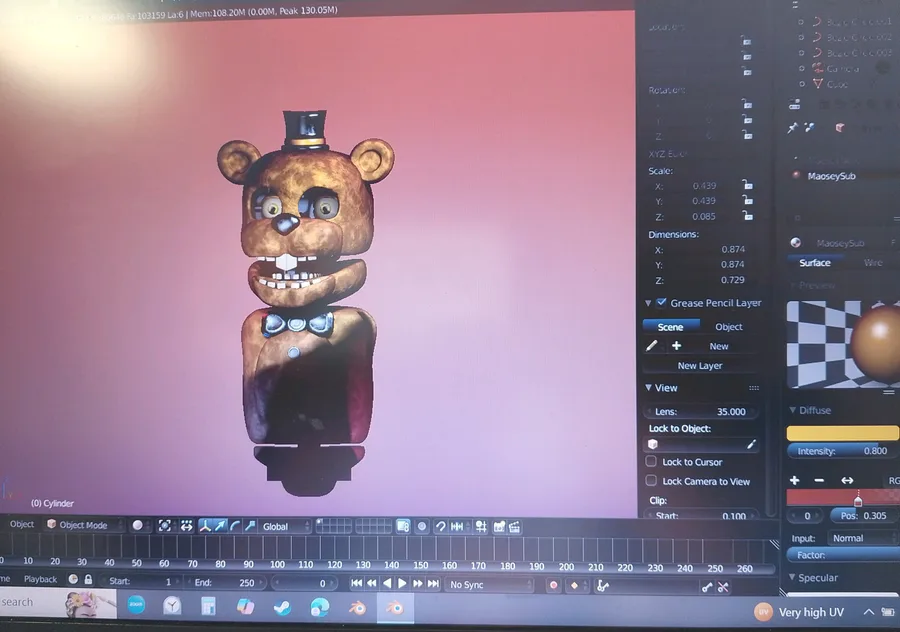Collapse the Grease Pencil Layer panel
Viewport: 900px width, 632px height.
648,303
